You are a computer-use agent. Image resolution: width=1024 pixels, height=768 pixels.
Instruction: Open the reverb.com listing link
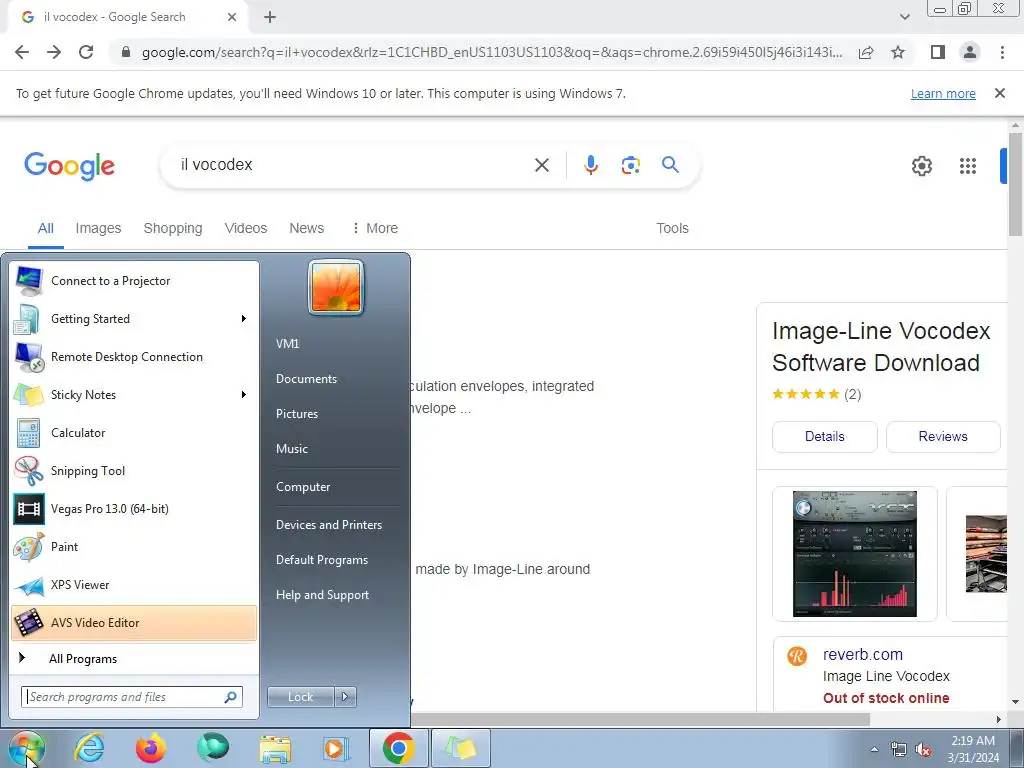[862, 654]
